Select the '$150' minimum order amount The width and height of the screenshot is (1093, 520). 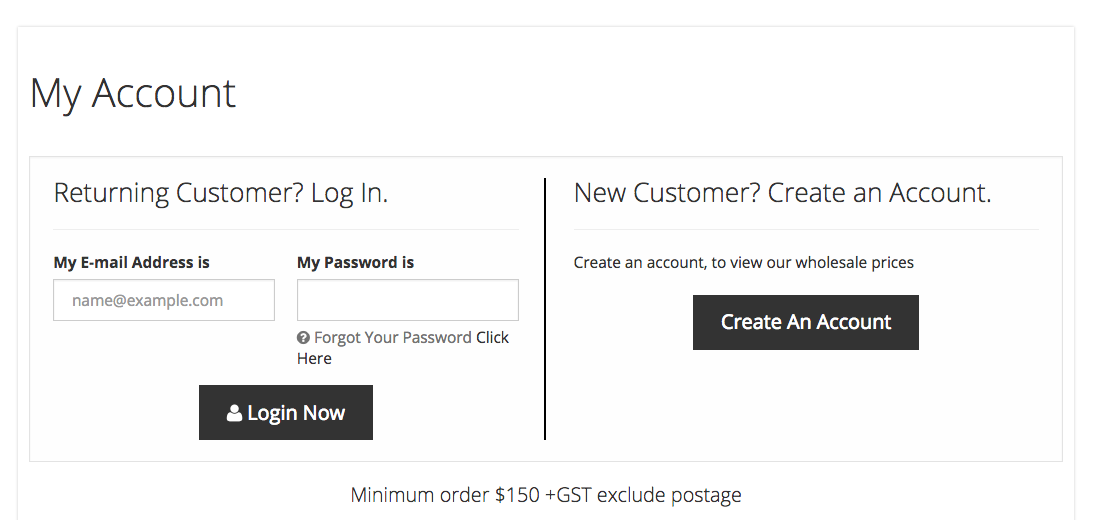coord(517,495)
